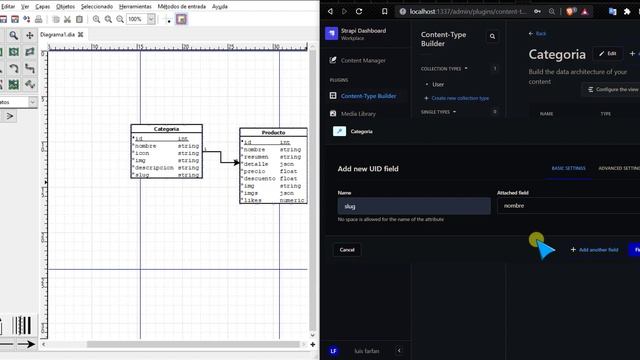Click the localhost address bar
This screenshot has height=360, width=640.
pos(467,11)
